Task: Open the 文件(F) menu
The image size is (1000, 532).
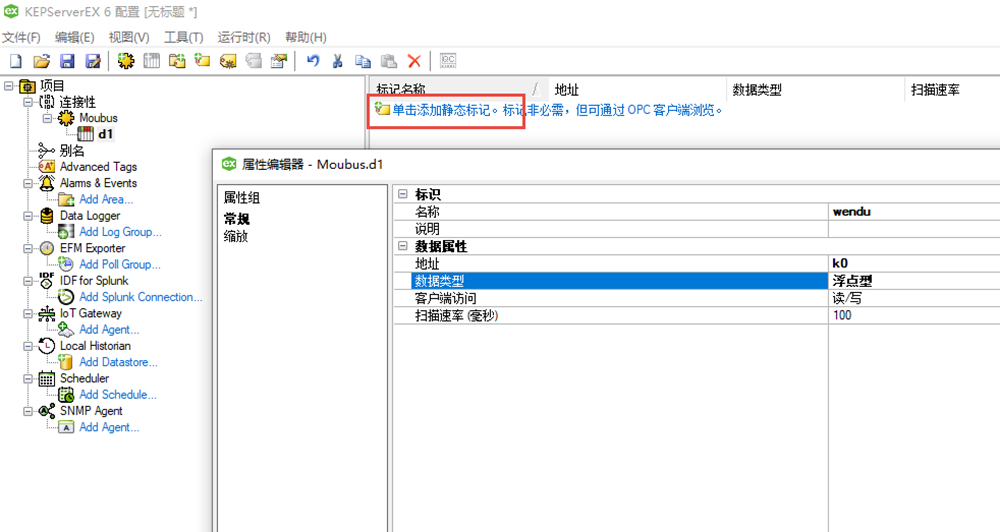Action: (21, 38)
